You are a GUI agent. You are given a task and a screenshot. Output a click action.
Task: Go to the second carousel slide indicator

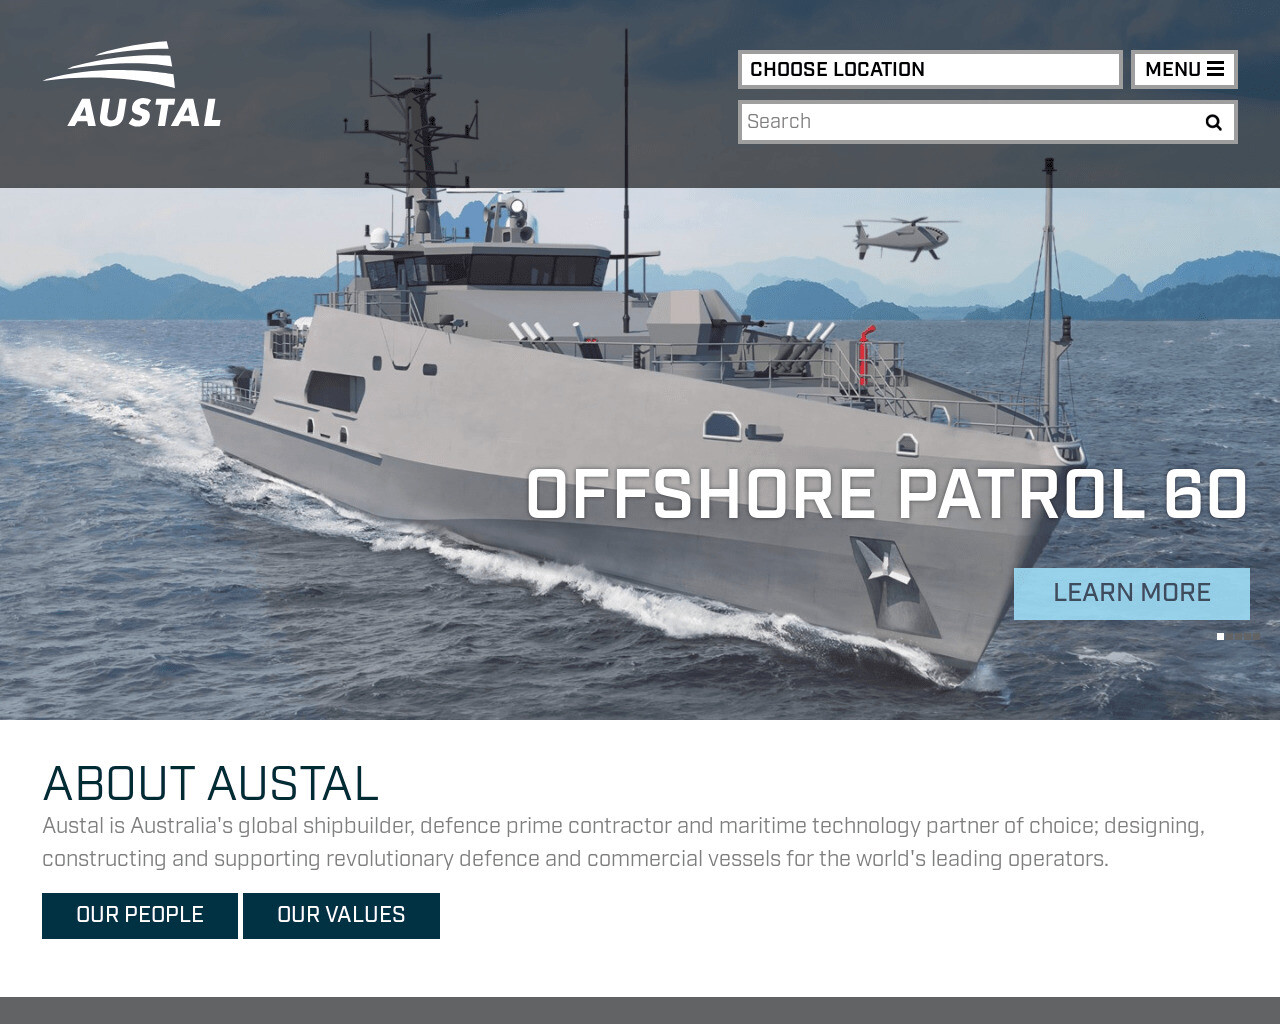(1229, 636)
